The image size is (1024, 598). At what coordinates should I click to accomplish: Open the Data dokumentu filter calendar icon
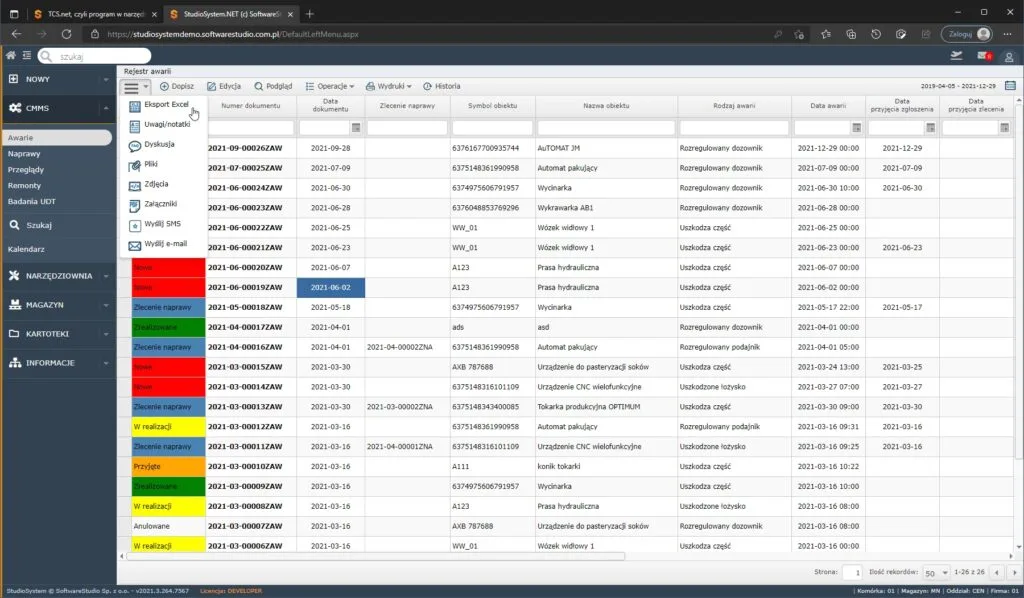[356, 127]
